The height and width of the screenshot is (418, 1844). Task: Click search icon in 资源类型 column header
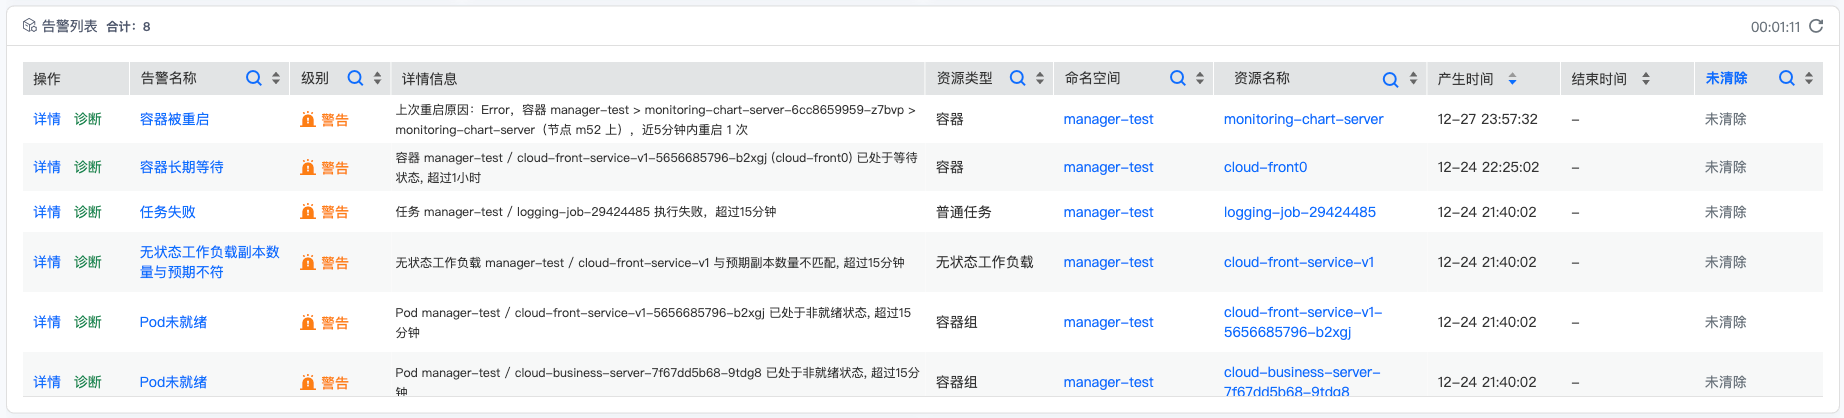(x=1017, y=78)
